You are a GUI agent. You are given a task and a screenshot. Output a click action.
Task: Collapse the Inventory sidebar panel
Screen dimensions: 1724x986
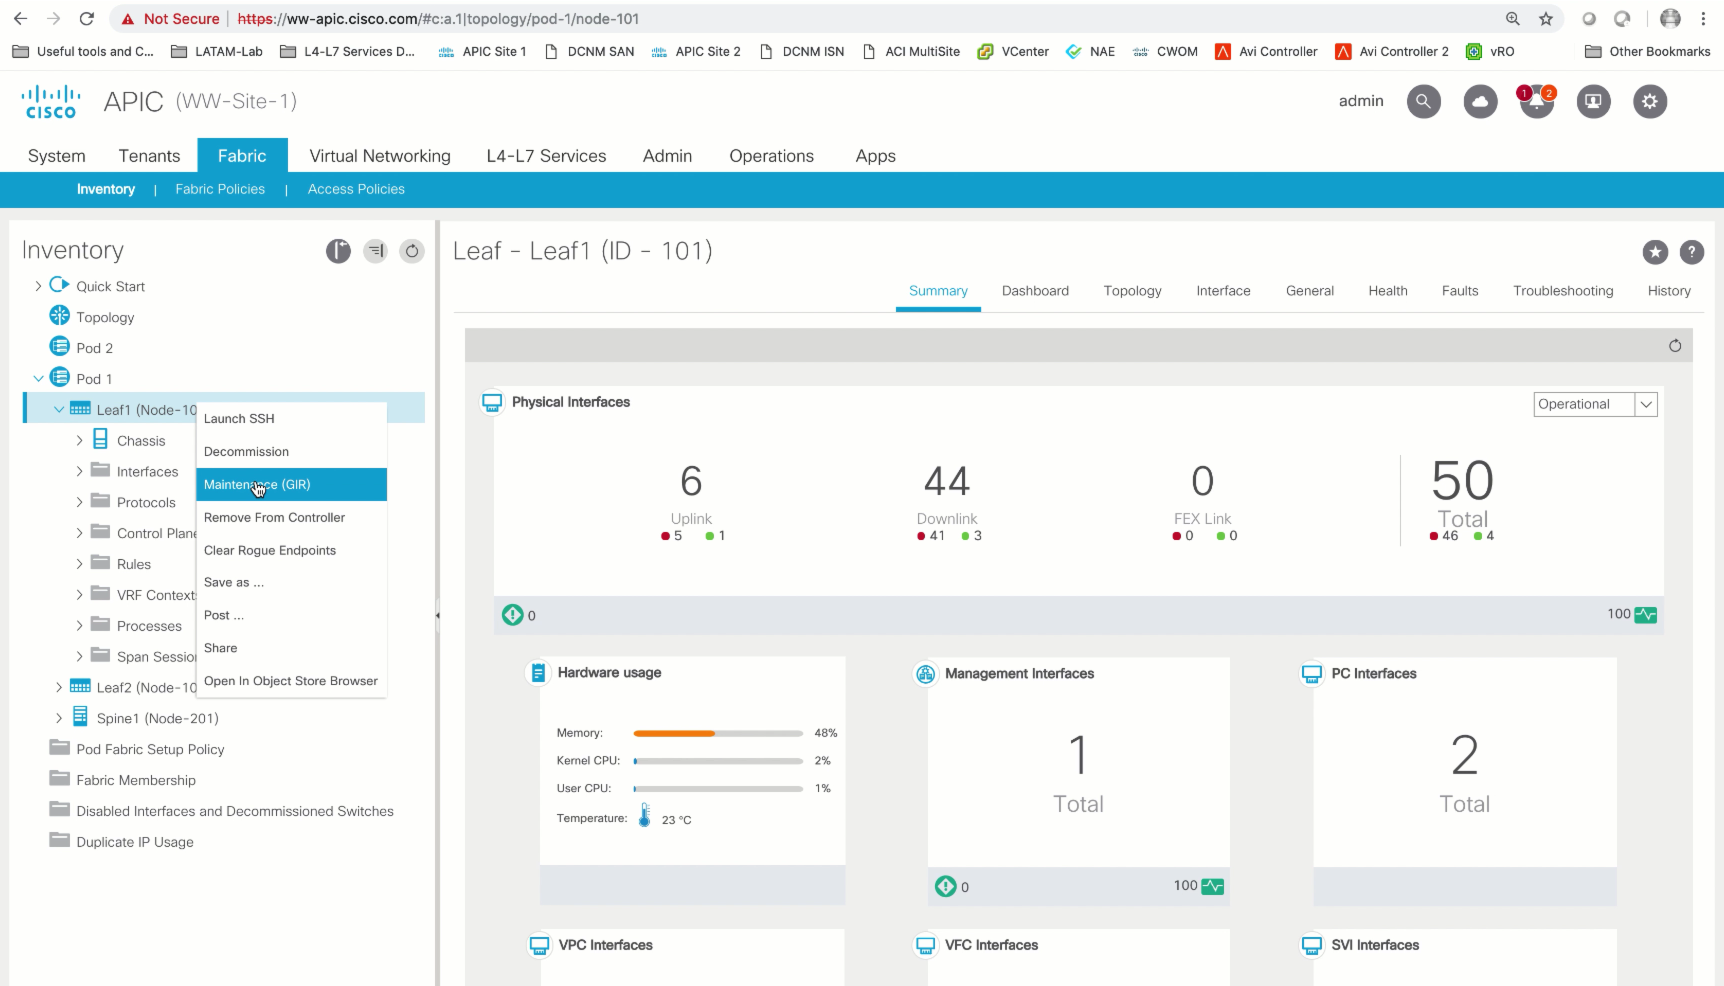(x=338, y=251)
